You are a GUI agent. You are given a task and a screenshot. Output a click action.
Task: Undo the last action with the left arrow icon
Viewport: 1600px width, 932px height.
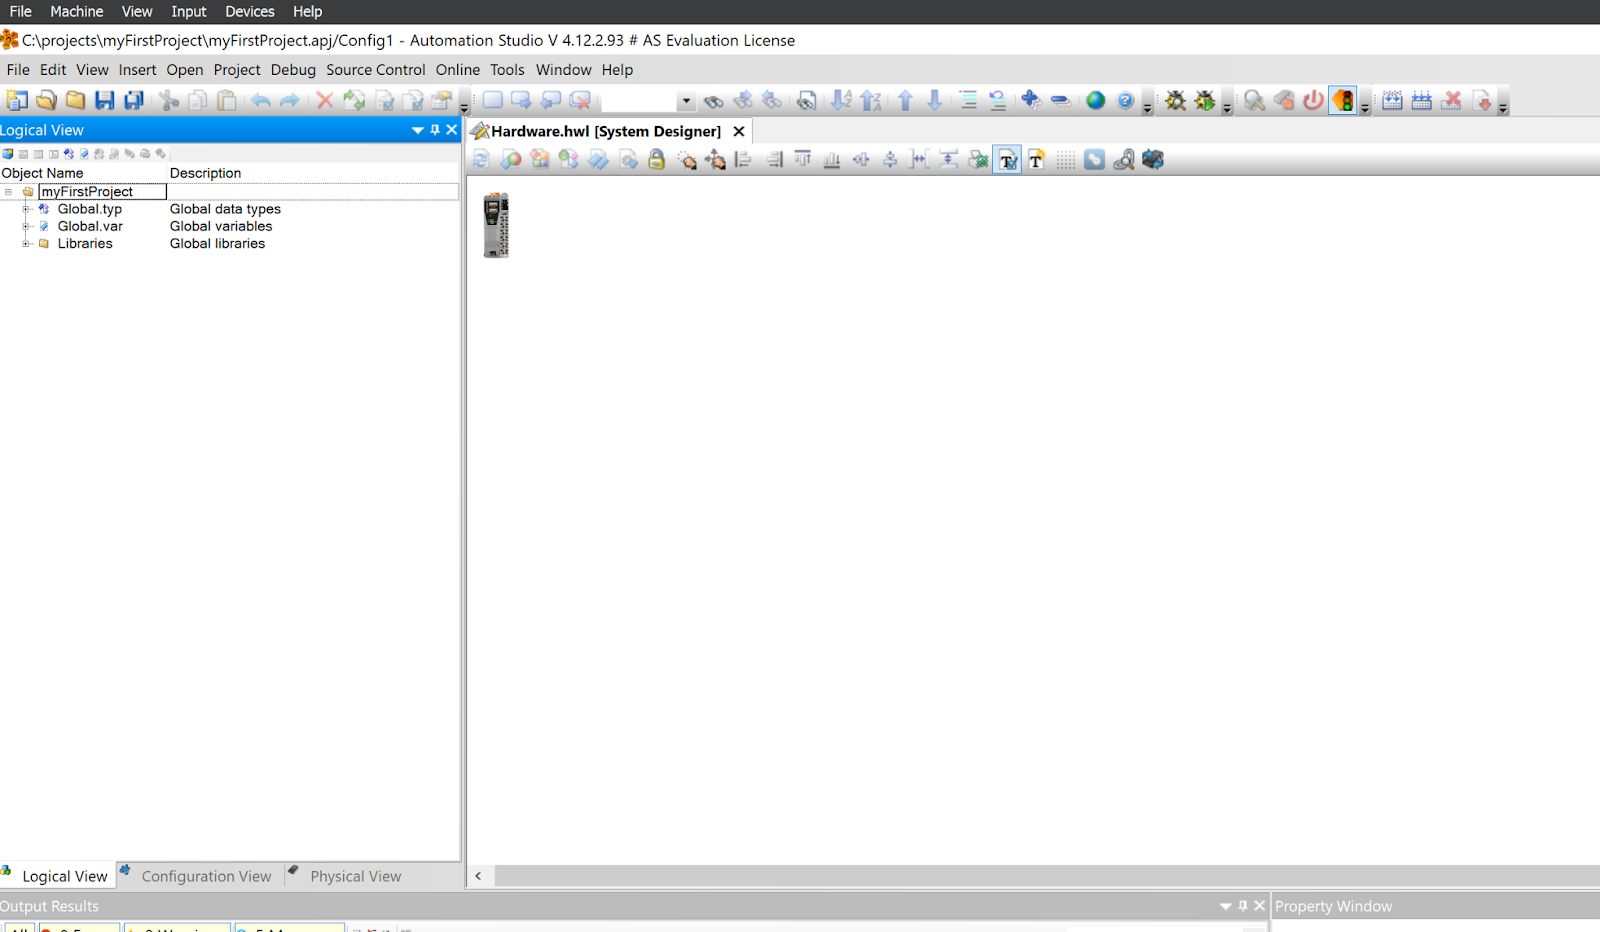pyautogui.click(x=261, y=100)
